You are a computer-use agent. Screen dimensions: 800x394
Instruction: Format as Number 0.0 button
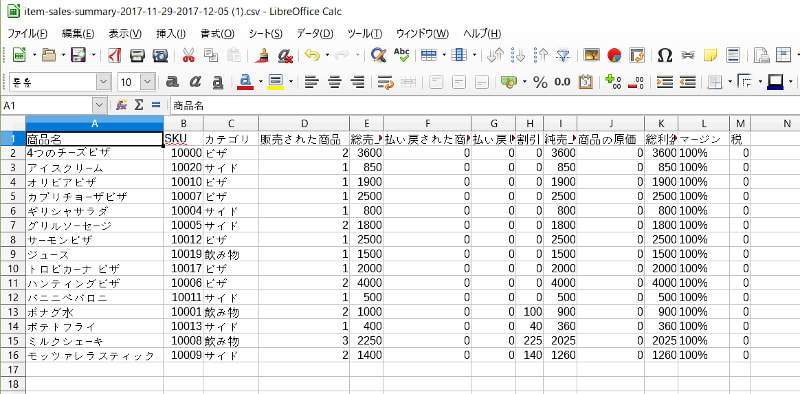(562, 82)
